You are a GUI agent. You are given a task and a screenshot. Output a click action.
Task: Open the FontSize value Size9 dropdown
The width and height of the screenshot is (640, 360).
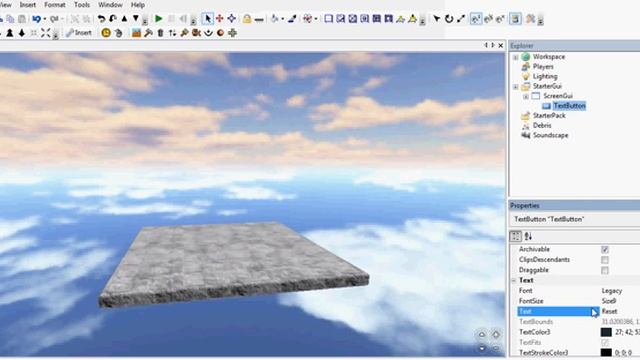(x=609, y=301)
